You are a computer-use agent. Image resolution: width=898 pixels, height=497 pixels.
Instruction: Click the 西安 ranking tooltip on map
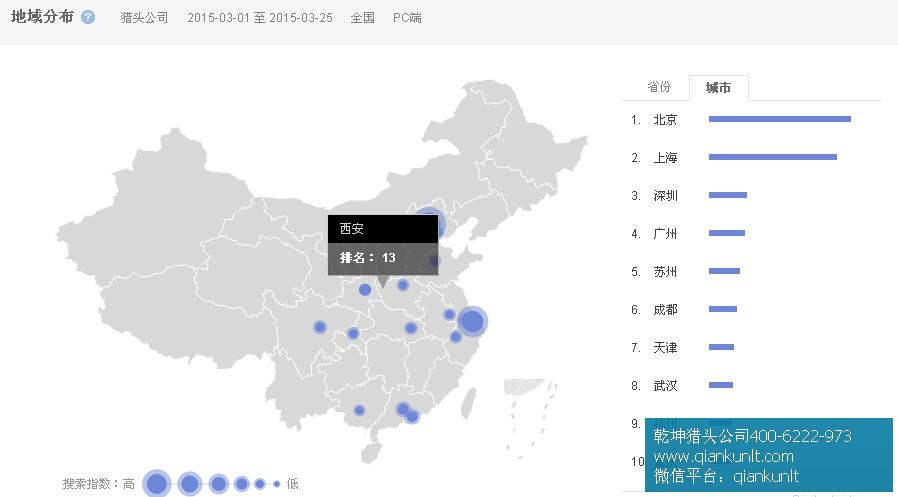tap(382, 243)
